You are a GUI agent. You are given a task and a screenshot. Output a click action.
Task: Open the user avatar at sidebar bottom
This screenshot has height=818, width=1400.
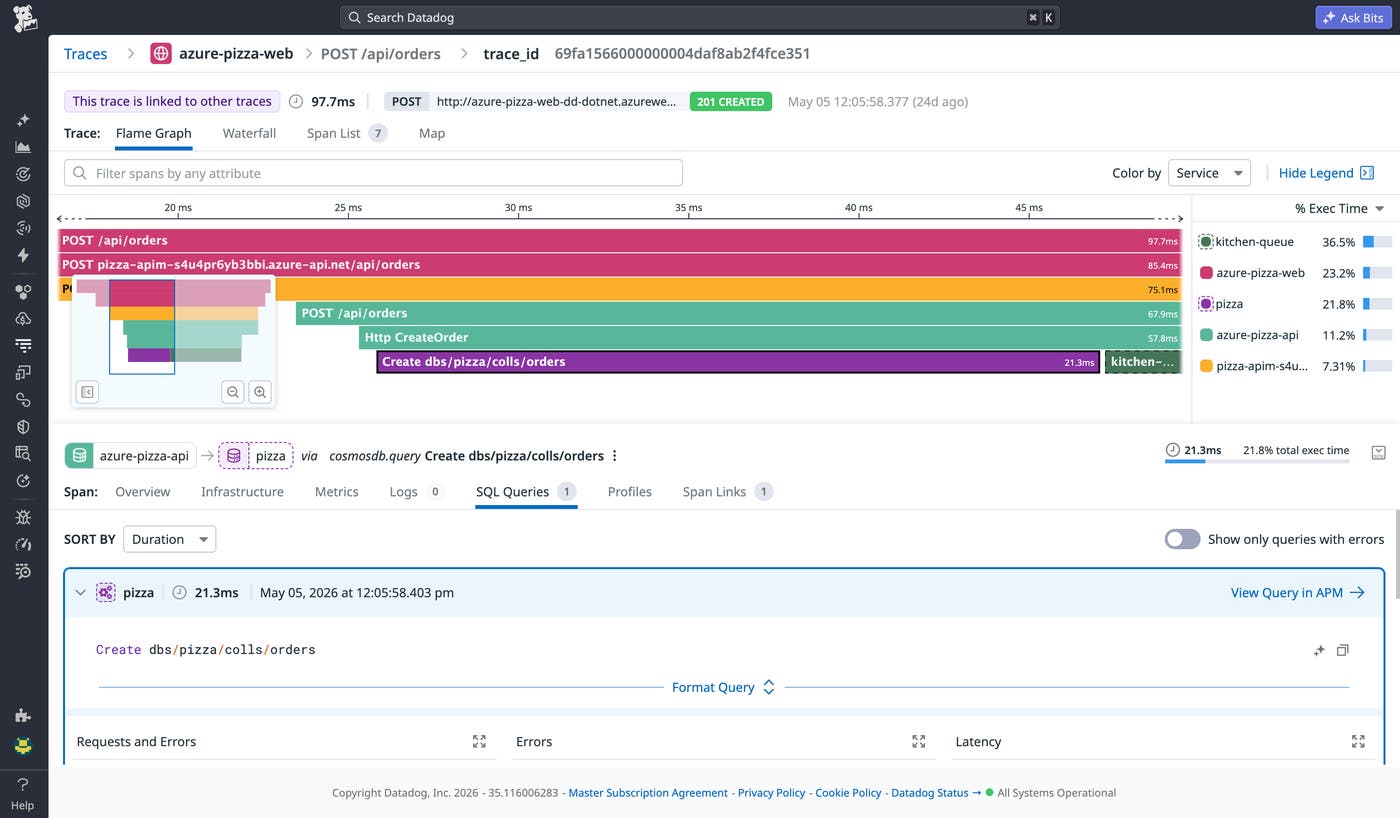24,745
